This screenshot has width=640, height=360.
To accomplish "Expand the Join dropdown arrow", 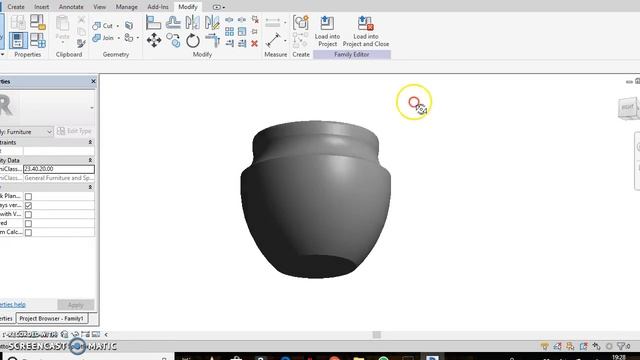I will 119,38.
